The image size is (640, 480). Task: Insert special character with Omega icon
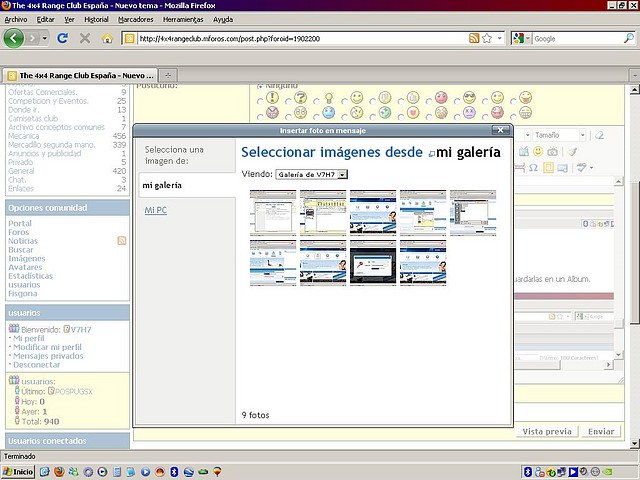533,167
